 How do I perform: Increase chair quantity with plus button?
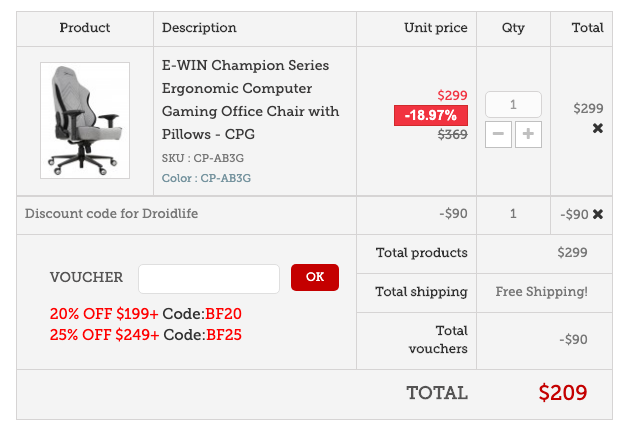[528, 134]
